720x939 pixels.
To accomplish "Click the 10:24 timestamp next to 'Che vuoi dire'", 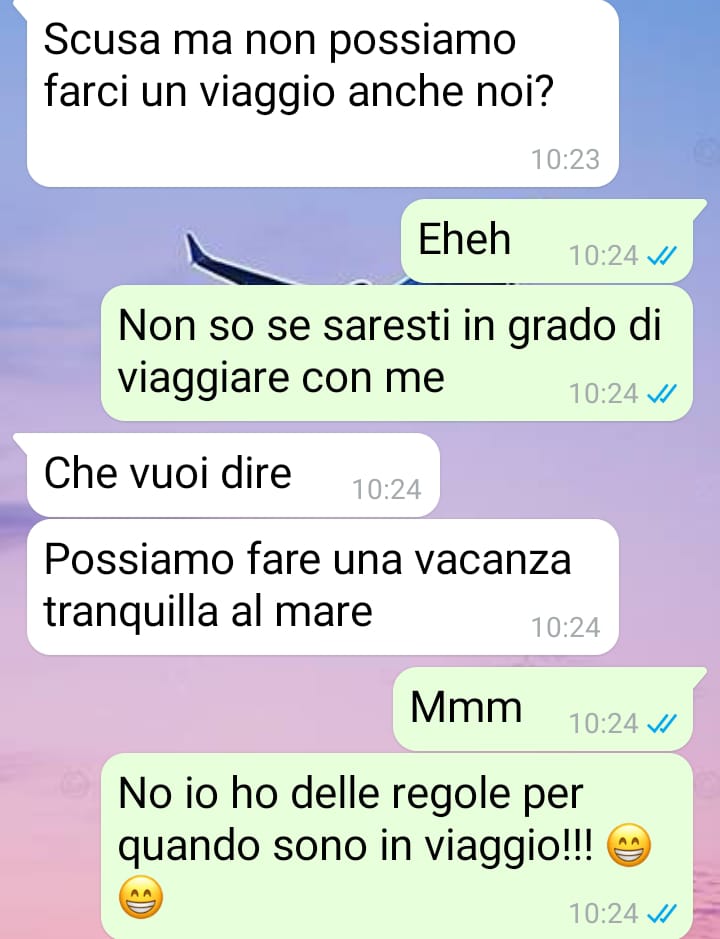I will [x=386, y=489].
